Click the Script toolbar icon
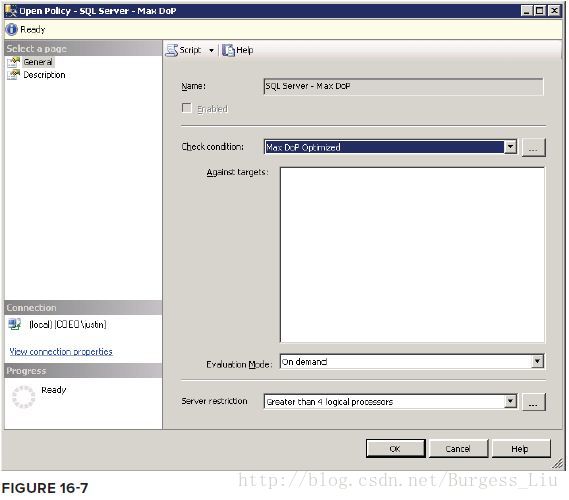569x500 pixels. coord(171,50)
